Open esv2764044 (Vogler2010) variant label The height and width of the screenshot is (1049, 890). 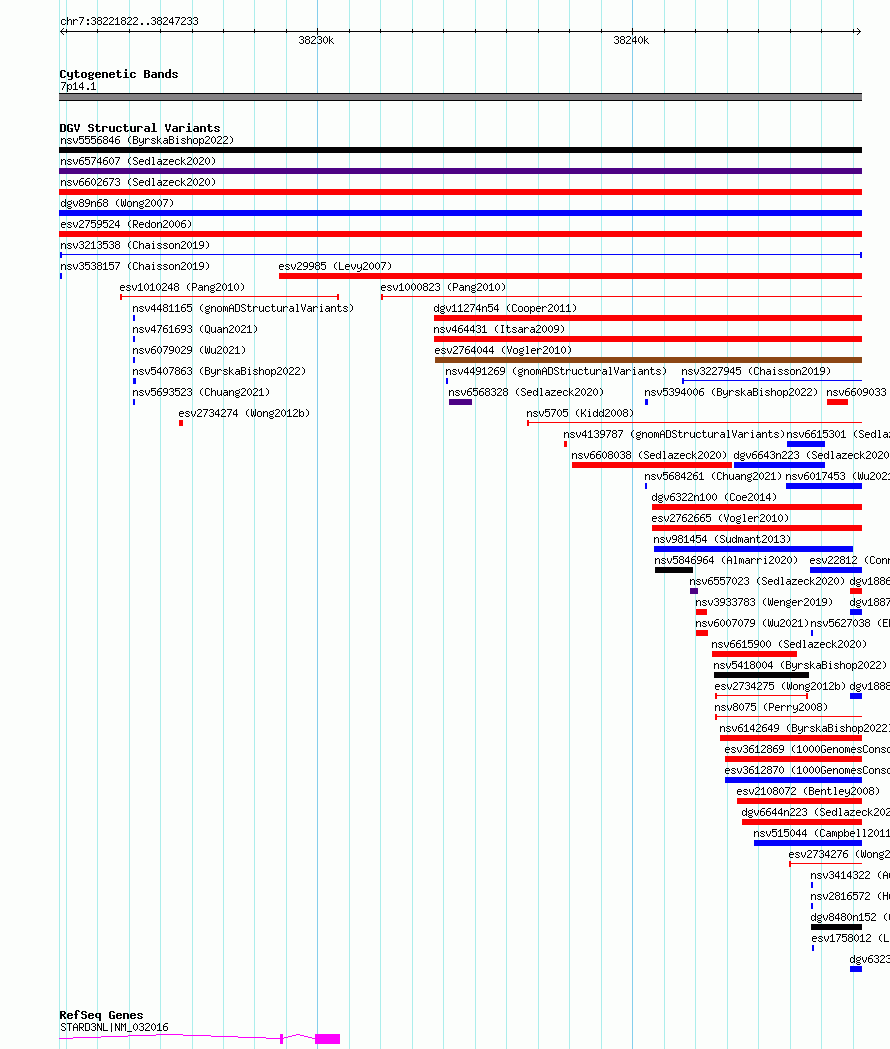(x=503, y=351)
